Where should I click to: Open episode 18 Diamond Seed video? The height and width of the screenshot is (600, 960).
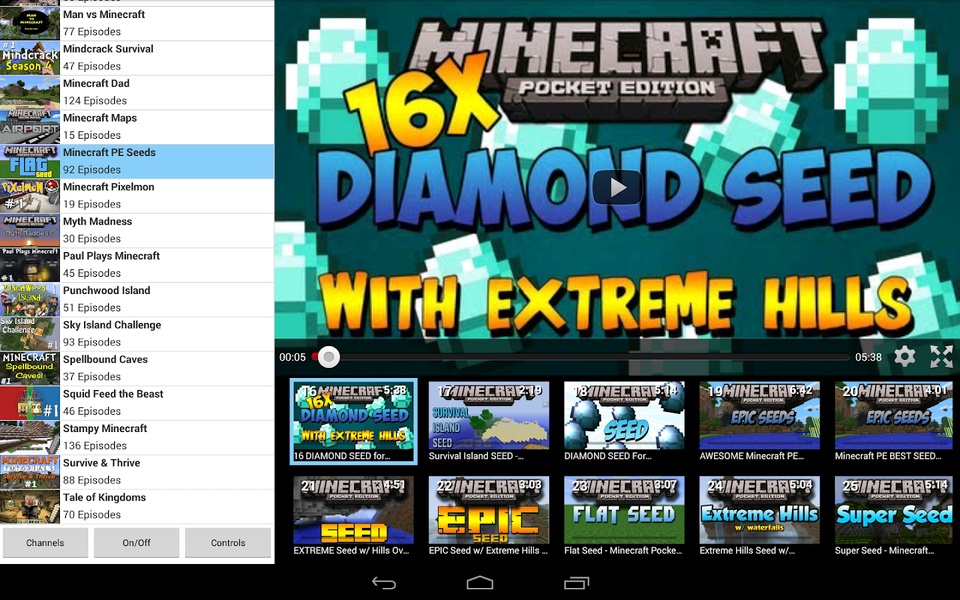[624, 421]
